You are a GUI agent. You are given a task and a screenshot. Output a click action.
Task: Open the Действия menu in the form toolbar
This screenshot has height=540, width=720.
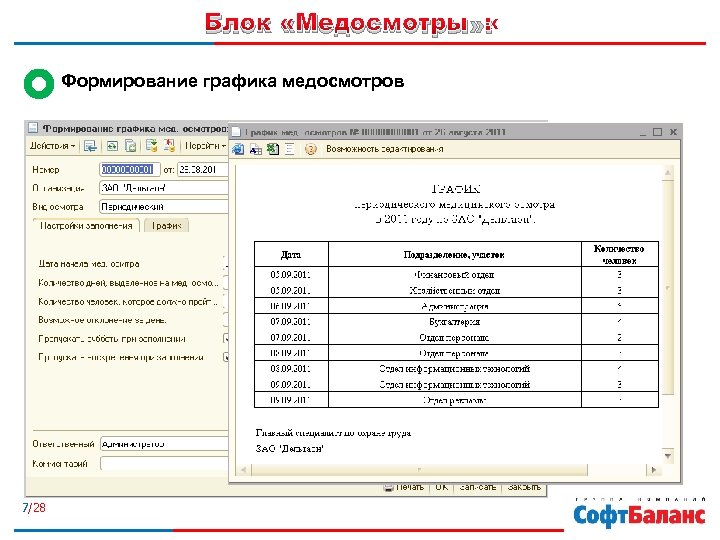coord(52,146)
